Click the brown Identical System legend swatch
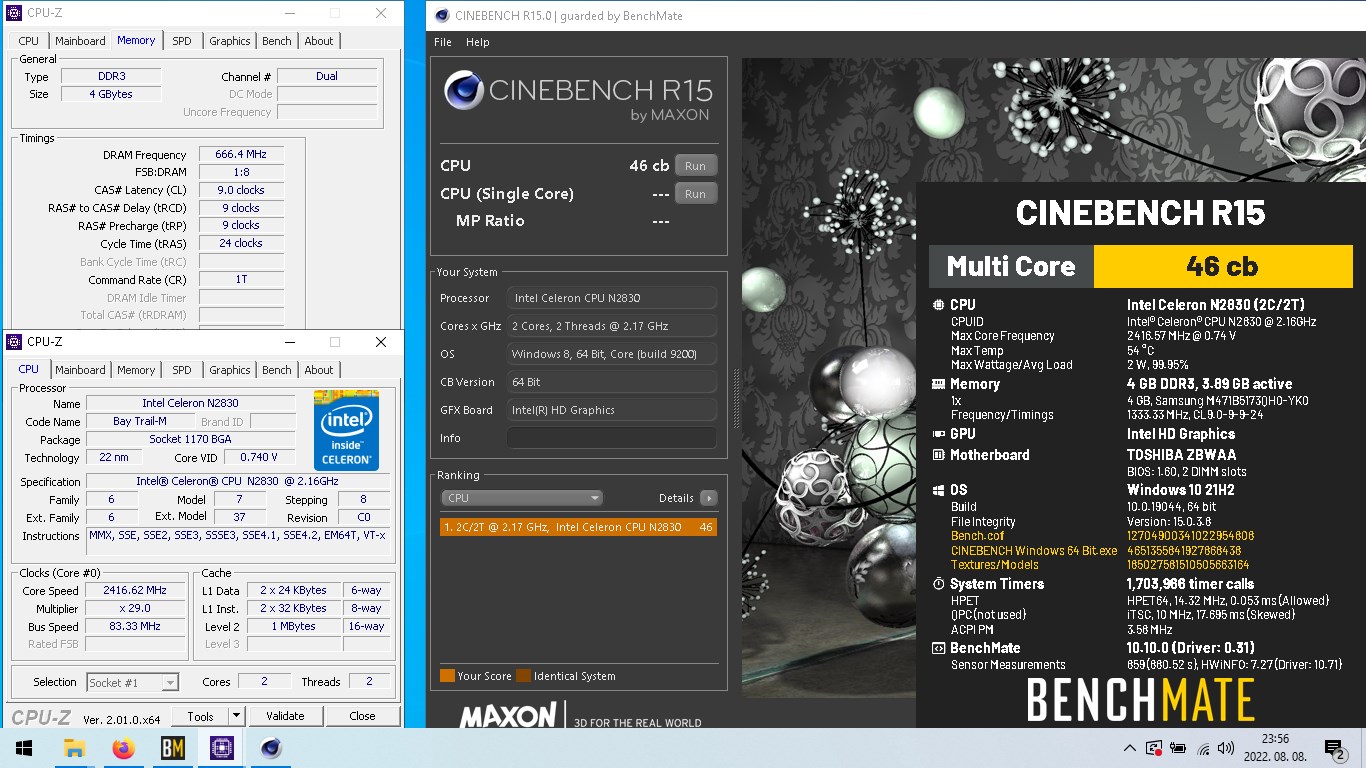The height and width of the screenshot is (768, 1366). 523,676
